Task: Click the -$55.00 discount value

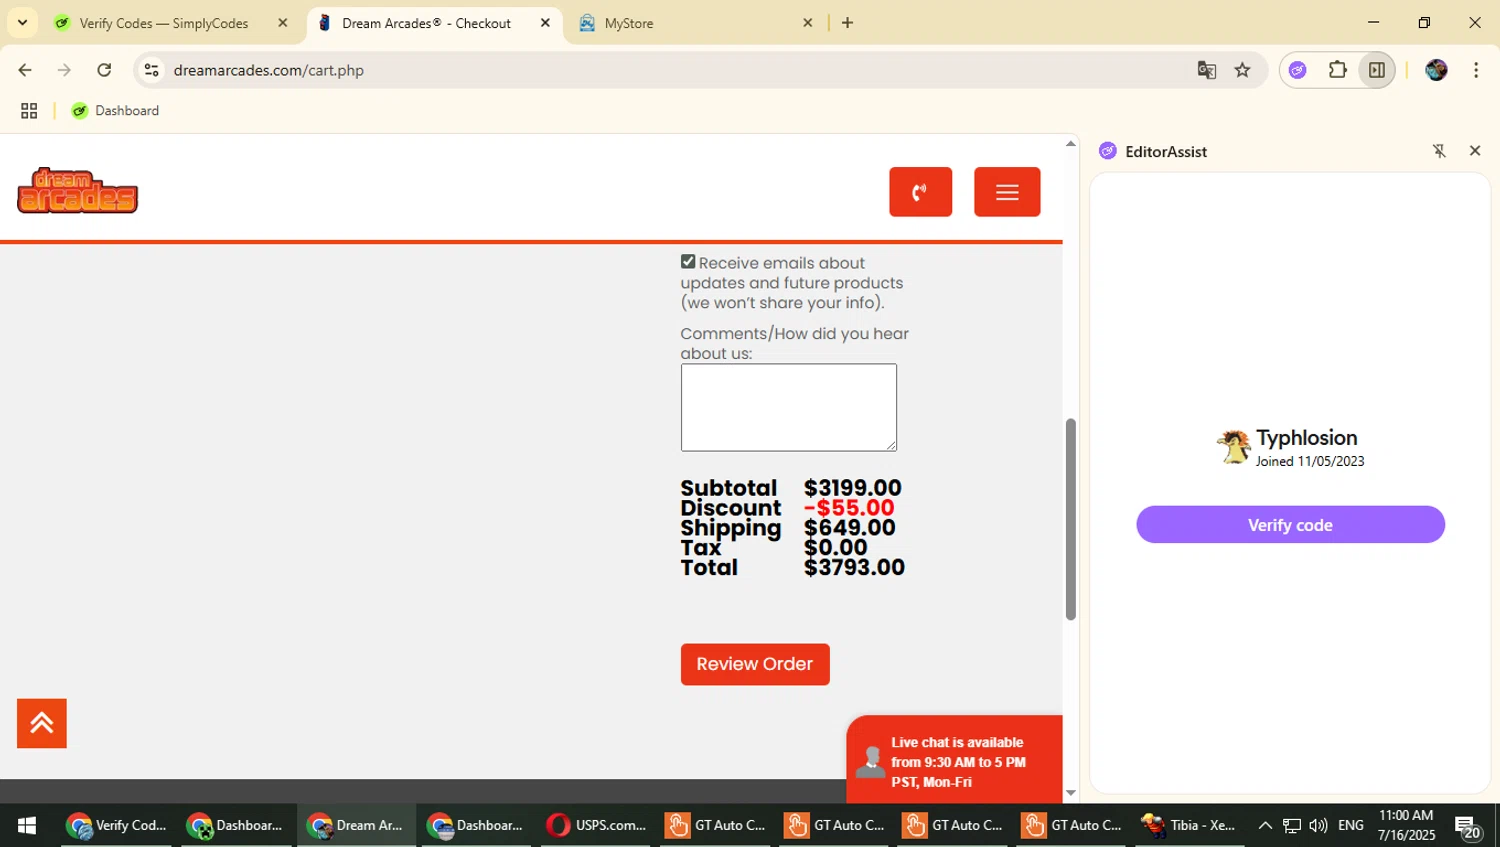Action: click(x=849, y=508)
